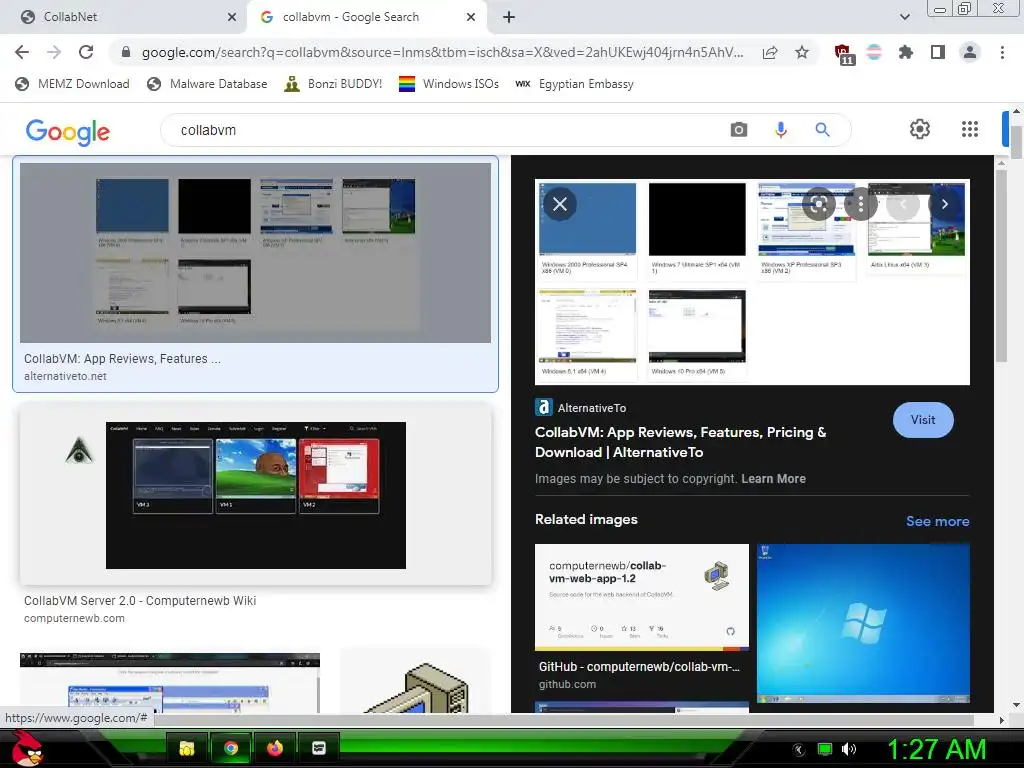The width and height of the screenshot is (1024, 768).
Task: Open Egyptian Embassy bookmark
Action: click(575, 84)
